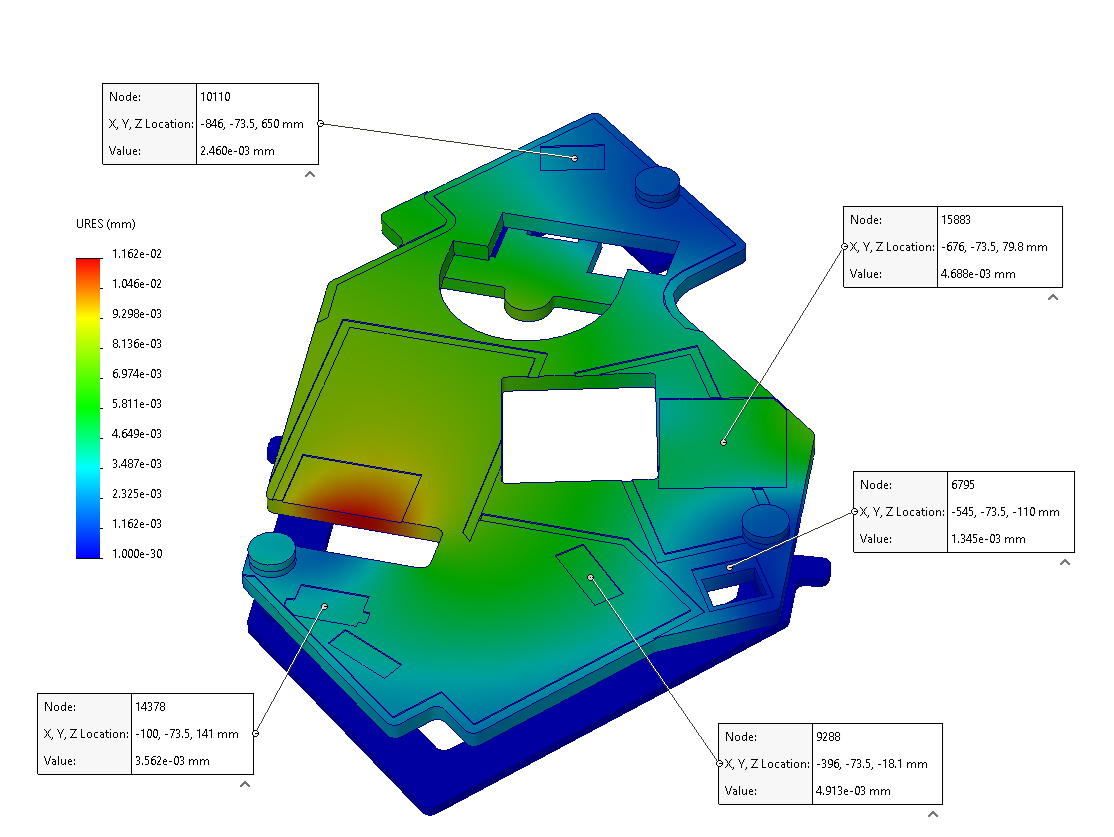
Task: Click node number 6795 text
Action: click(x=963, y=485)
